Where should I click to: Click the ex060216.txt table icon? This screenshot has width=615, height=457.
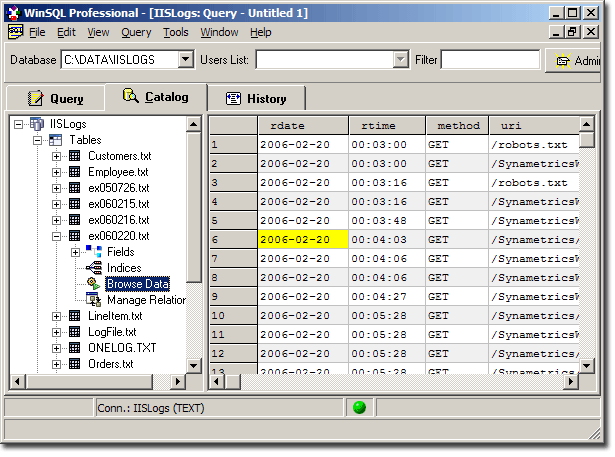click(75, 220)
